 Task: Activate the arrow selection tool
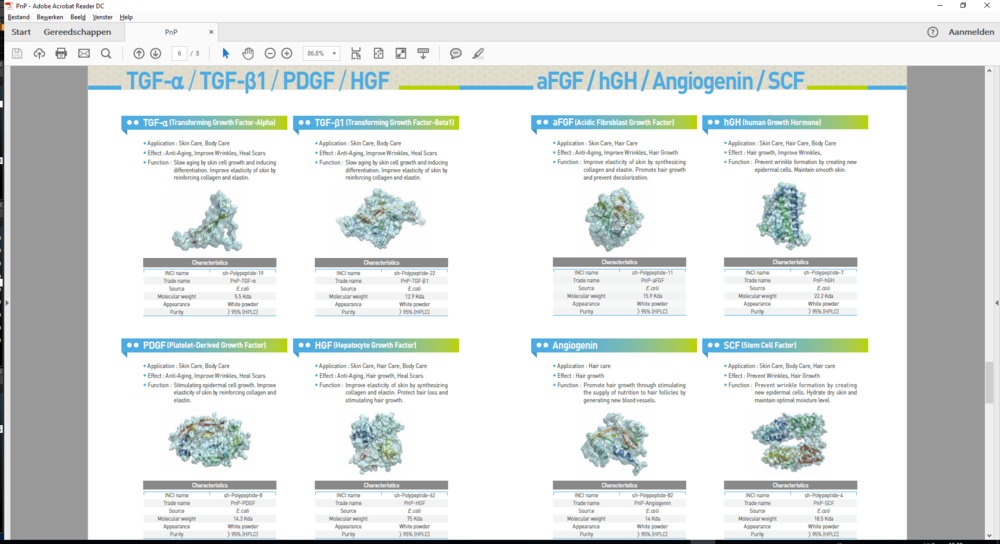pyautogui.click(x=226, y=53)
